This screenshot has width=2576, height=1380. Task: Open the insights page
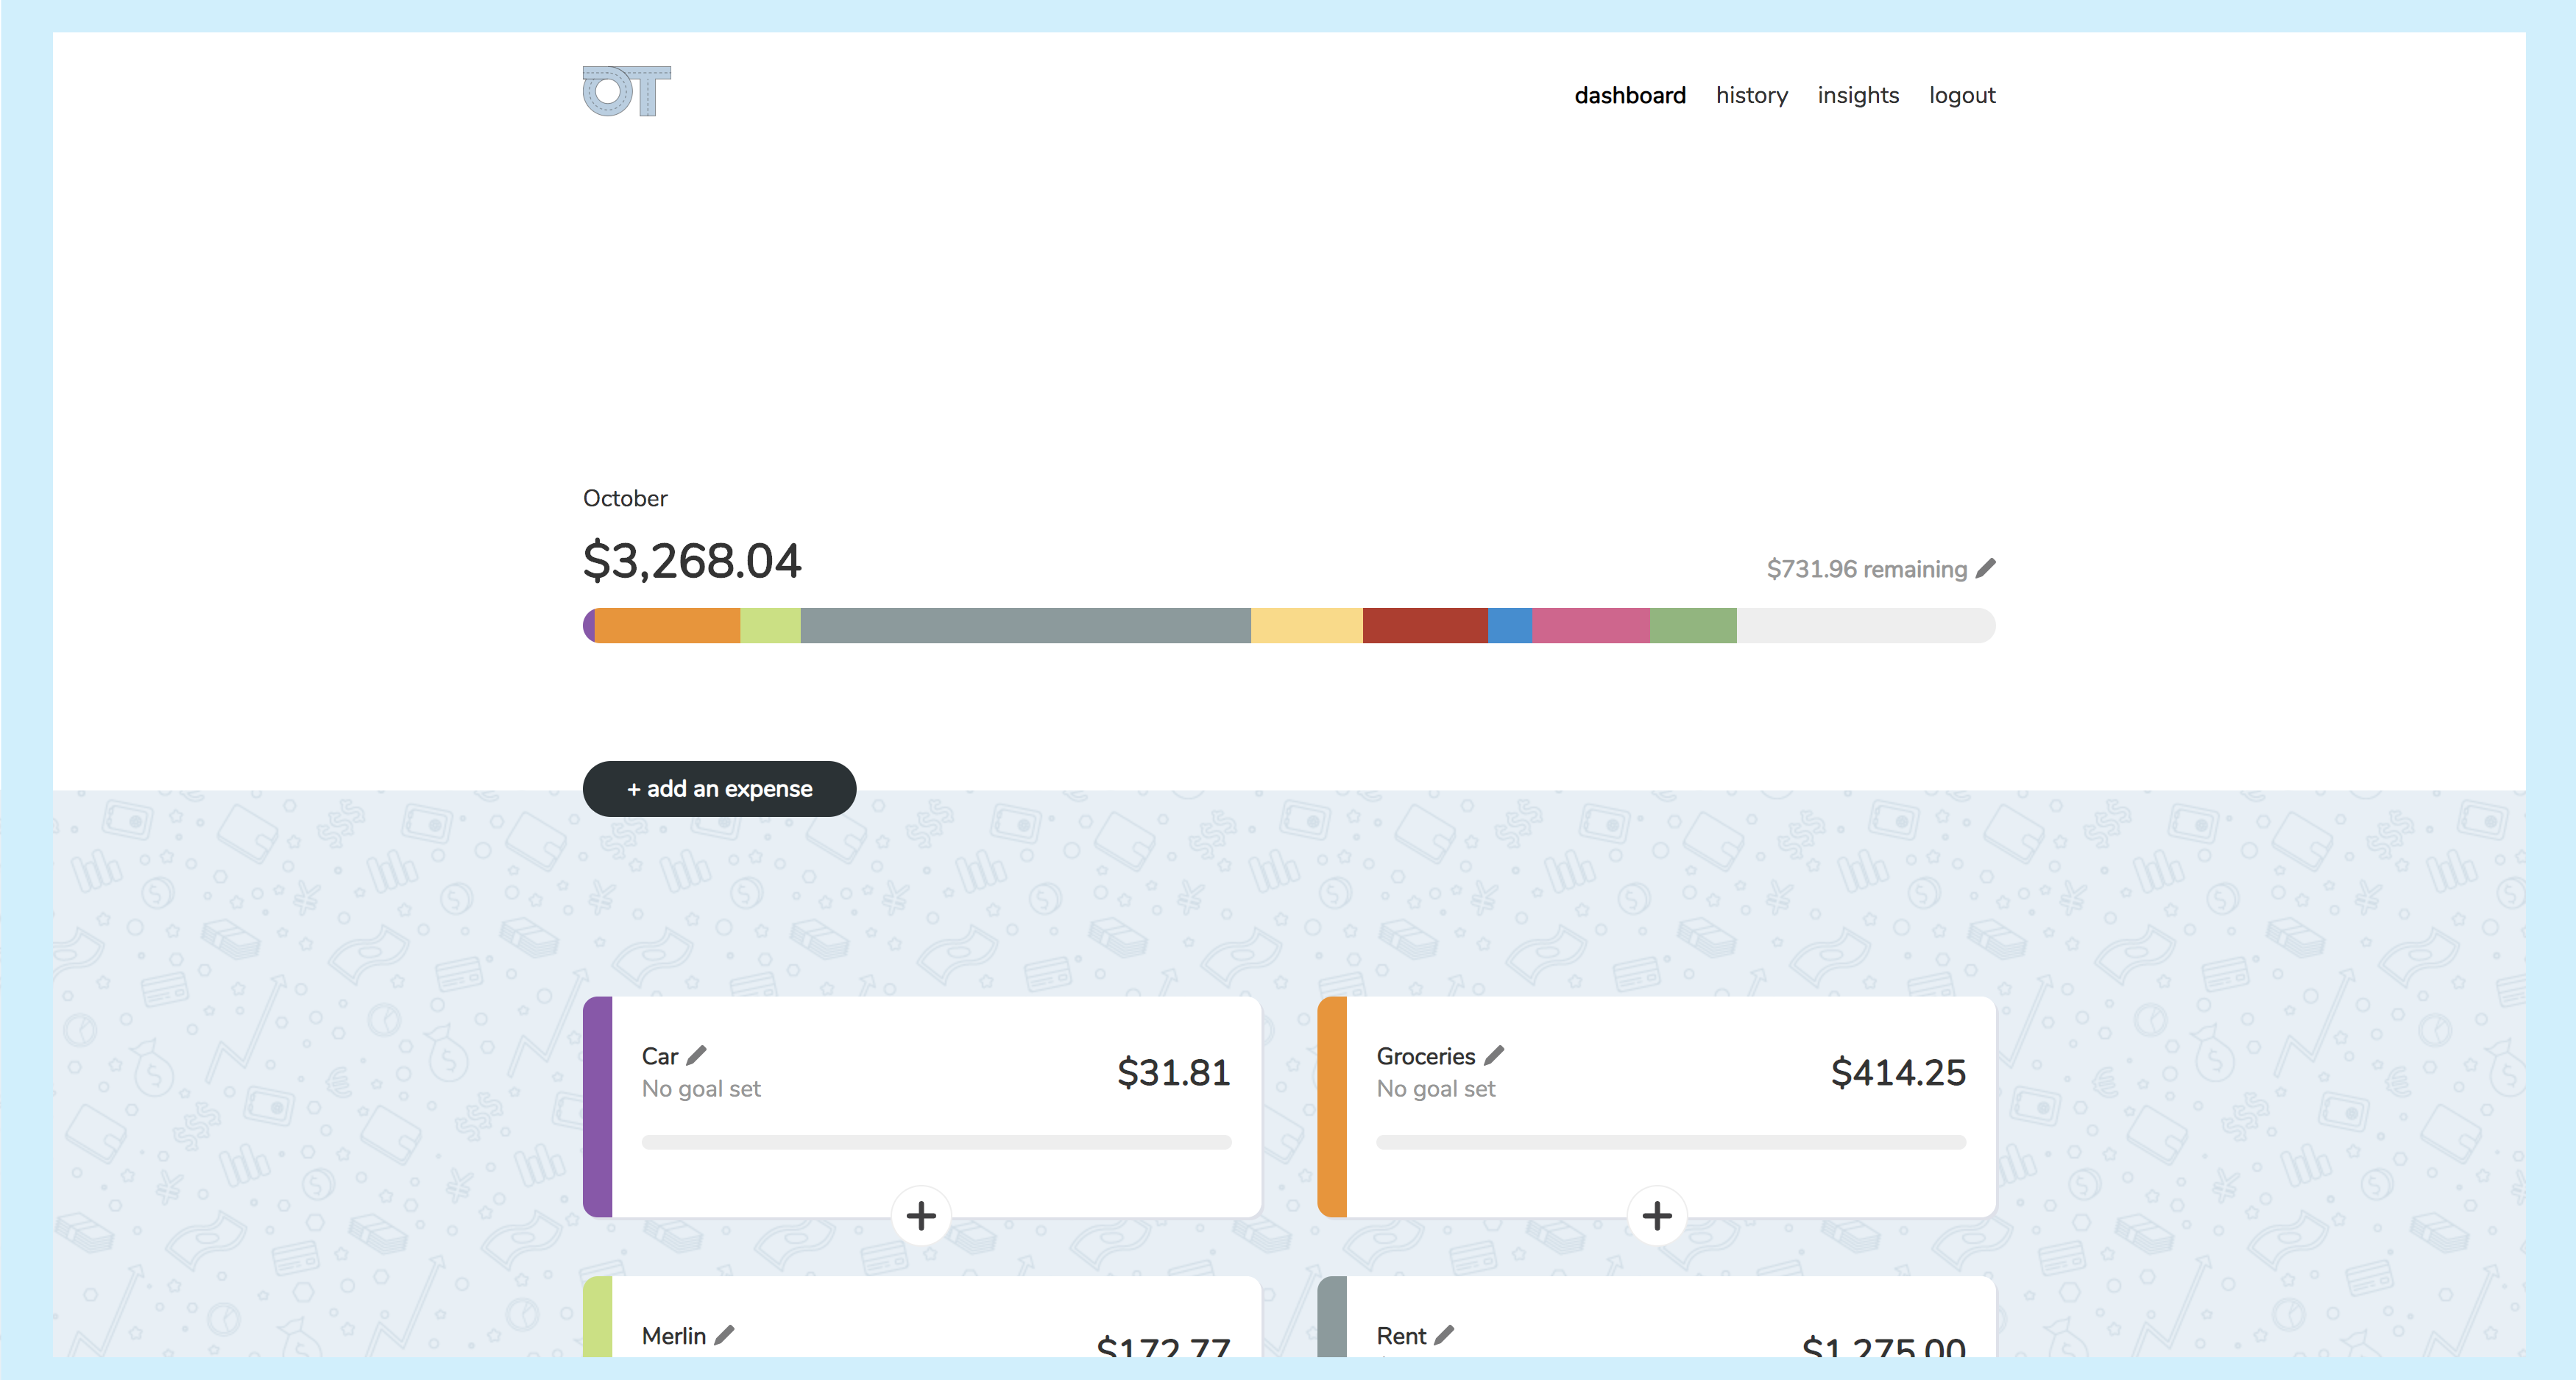coord(1857,95)
